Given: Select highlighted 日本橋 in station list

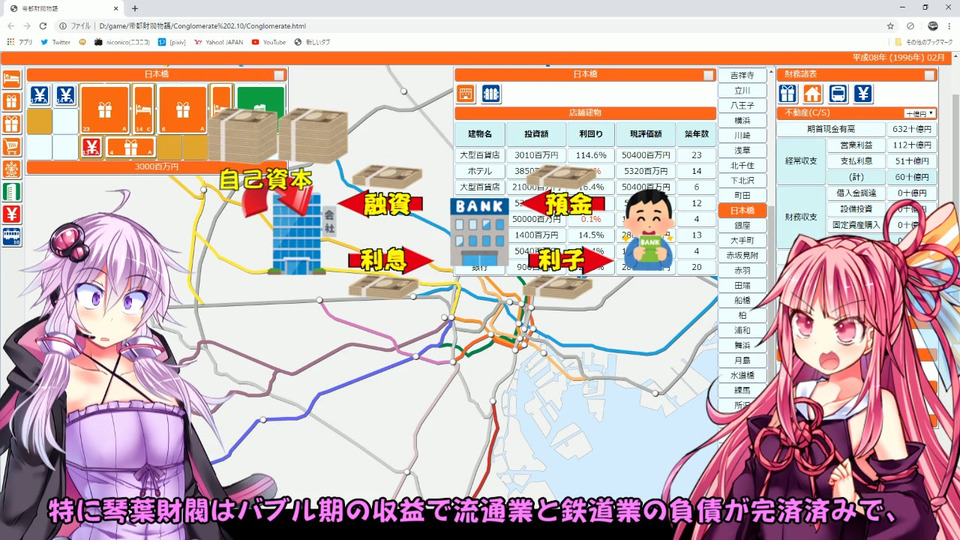Looking at the screenshot, I should pyautogui.click(x=742, y=211).
